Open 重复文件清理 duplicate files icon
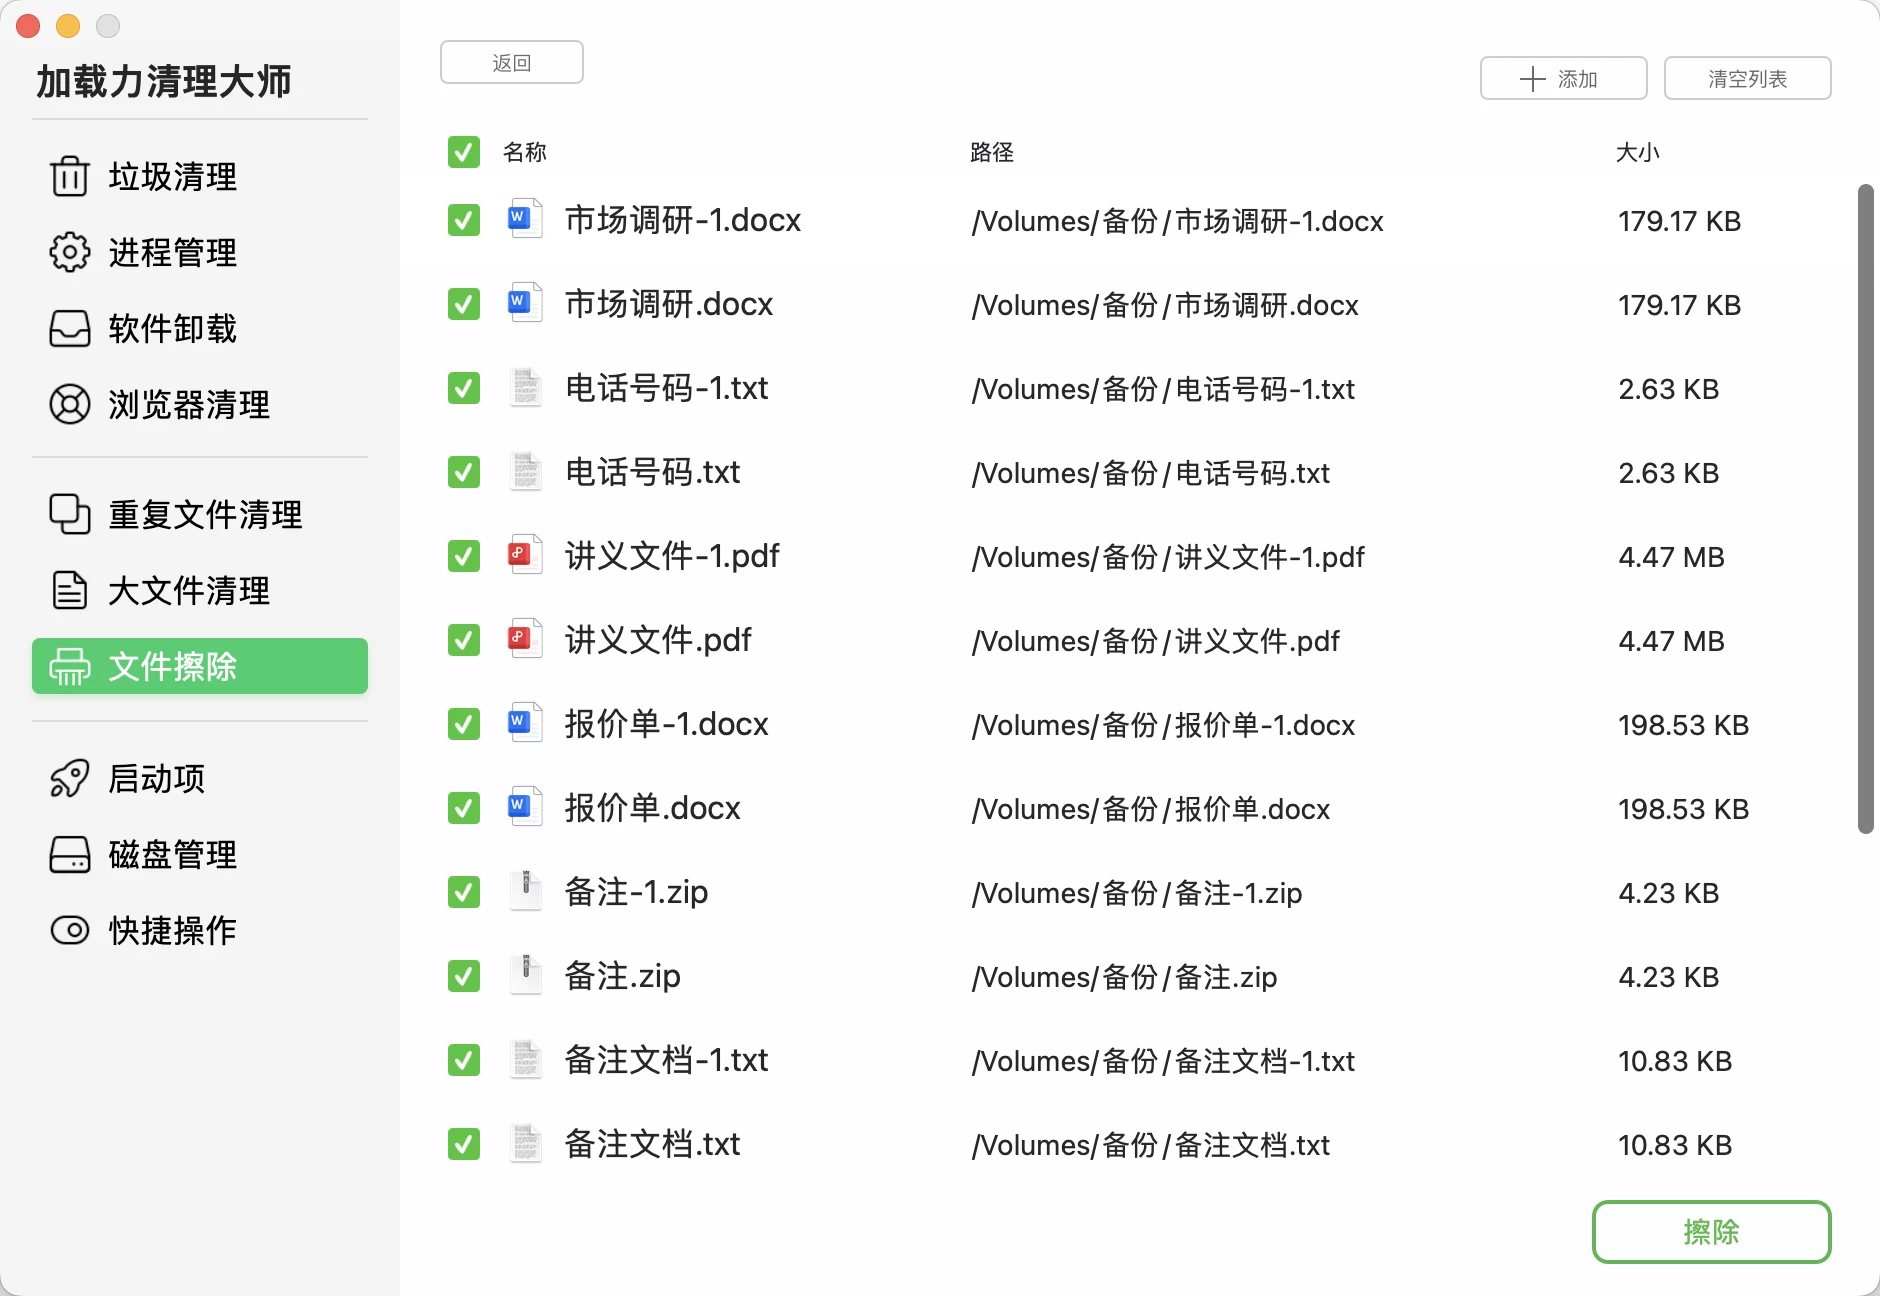Image resolution: width=1880 pixels, height=1296 pixels. 68,514
